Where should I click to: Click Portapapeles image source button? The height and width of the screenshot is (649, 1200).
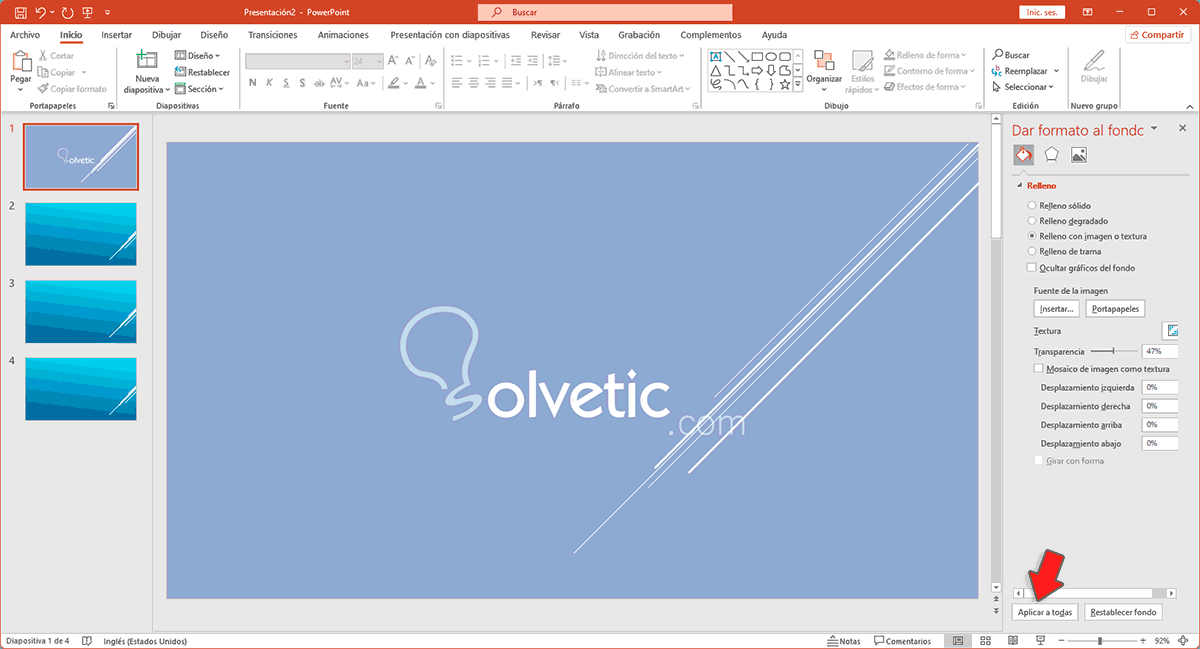(1115, 309)
